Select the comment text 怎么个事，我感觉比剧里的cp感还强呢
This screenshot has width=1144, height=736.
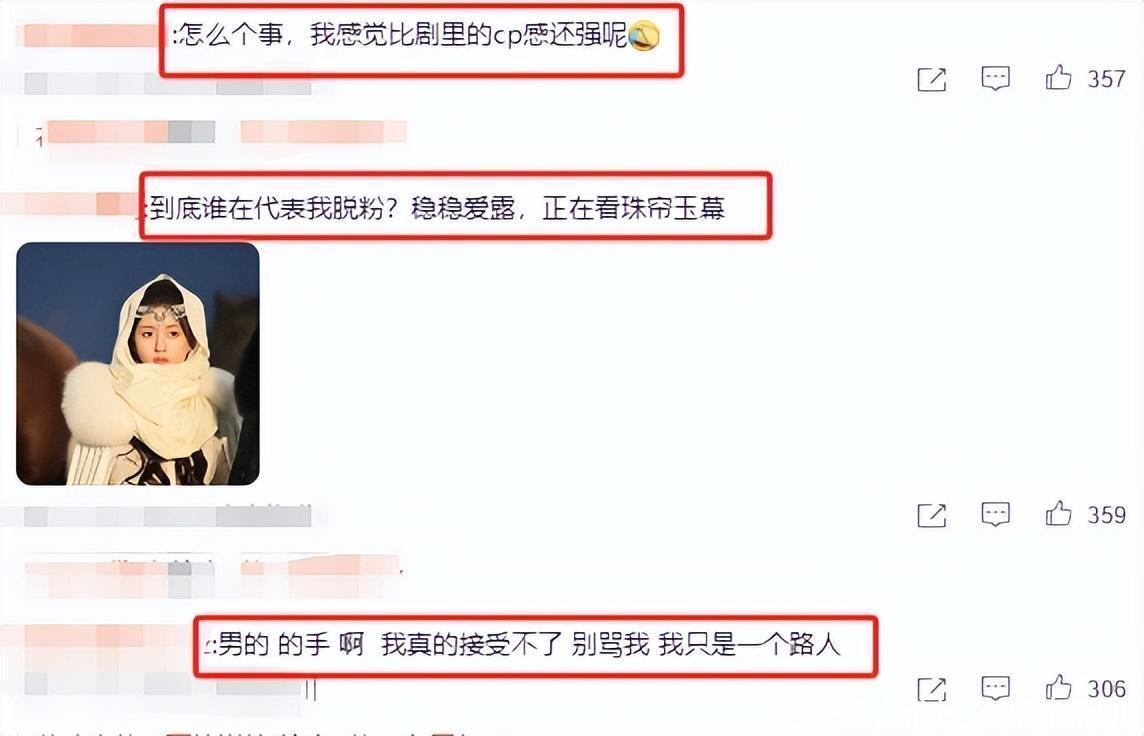(x=401, y=35)
